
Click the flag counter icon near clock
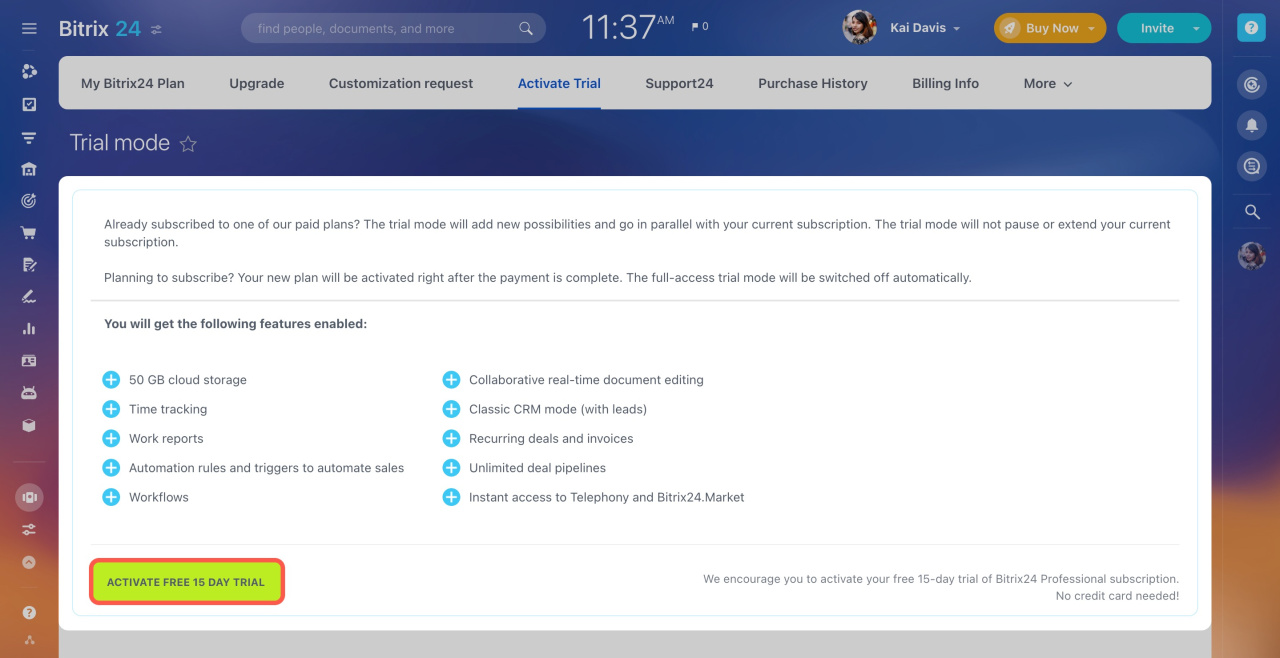pos(699,27)
